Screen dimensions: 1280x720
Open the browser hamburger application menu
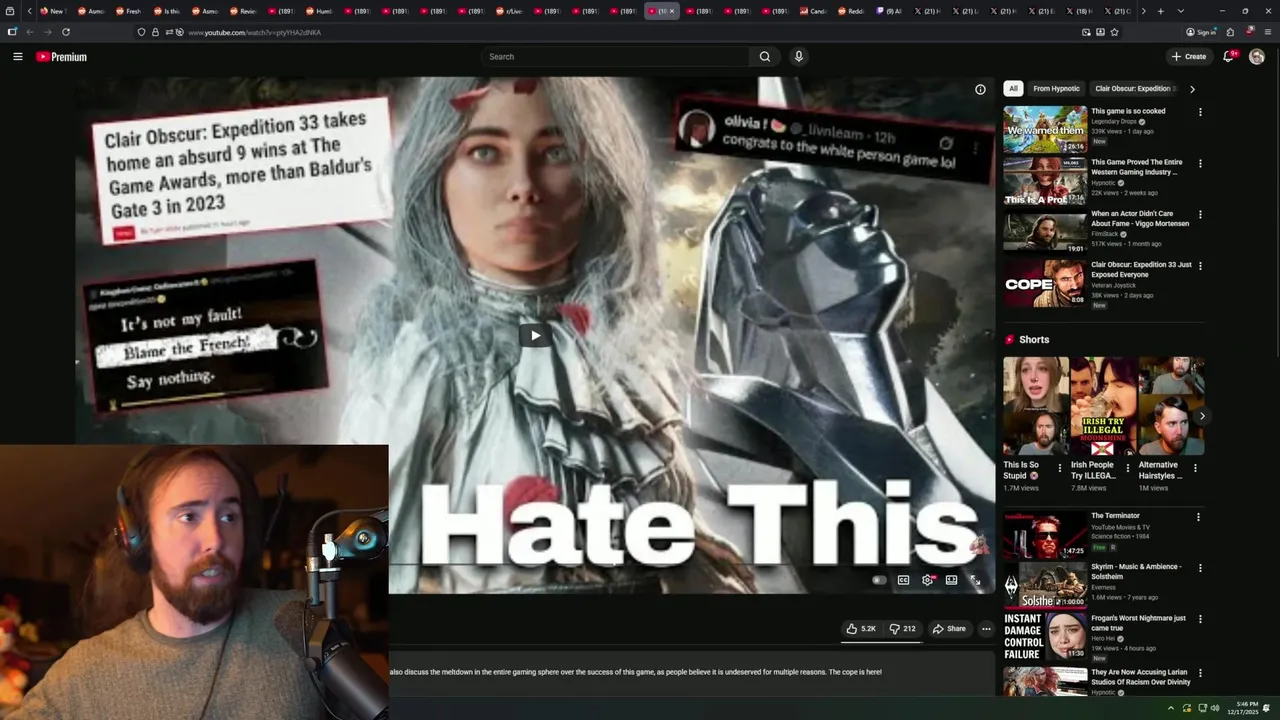pos(1267,32)
